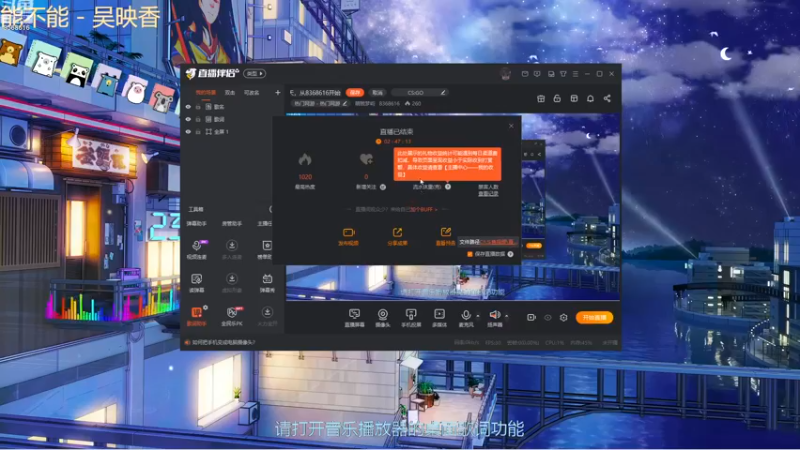The height and width of the screenshot is (450, 800).
Task: Toggle lock on the topmost source row
Action: click(198, 107)
